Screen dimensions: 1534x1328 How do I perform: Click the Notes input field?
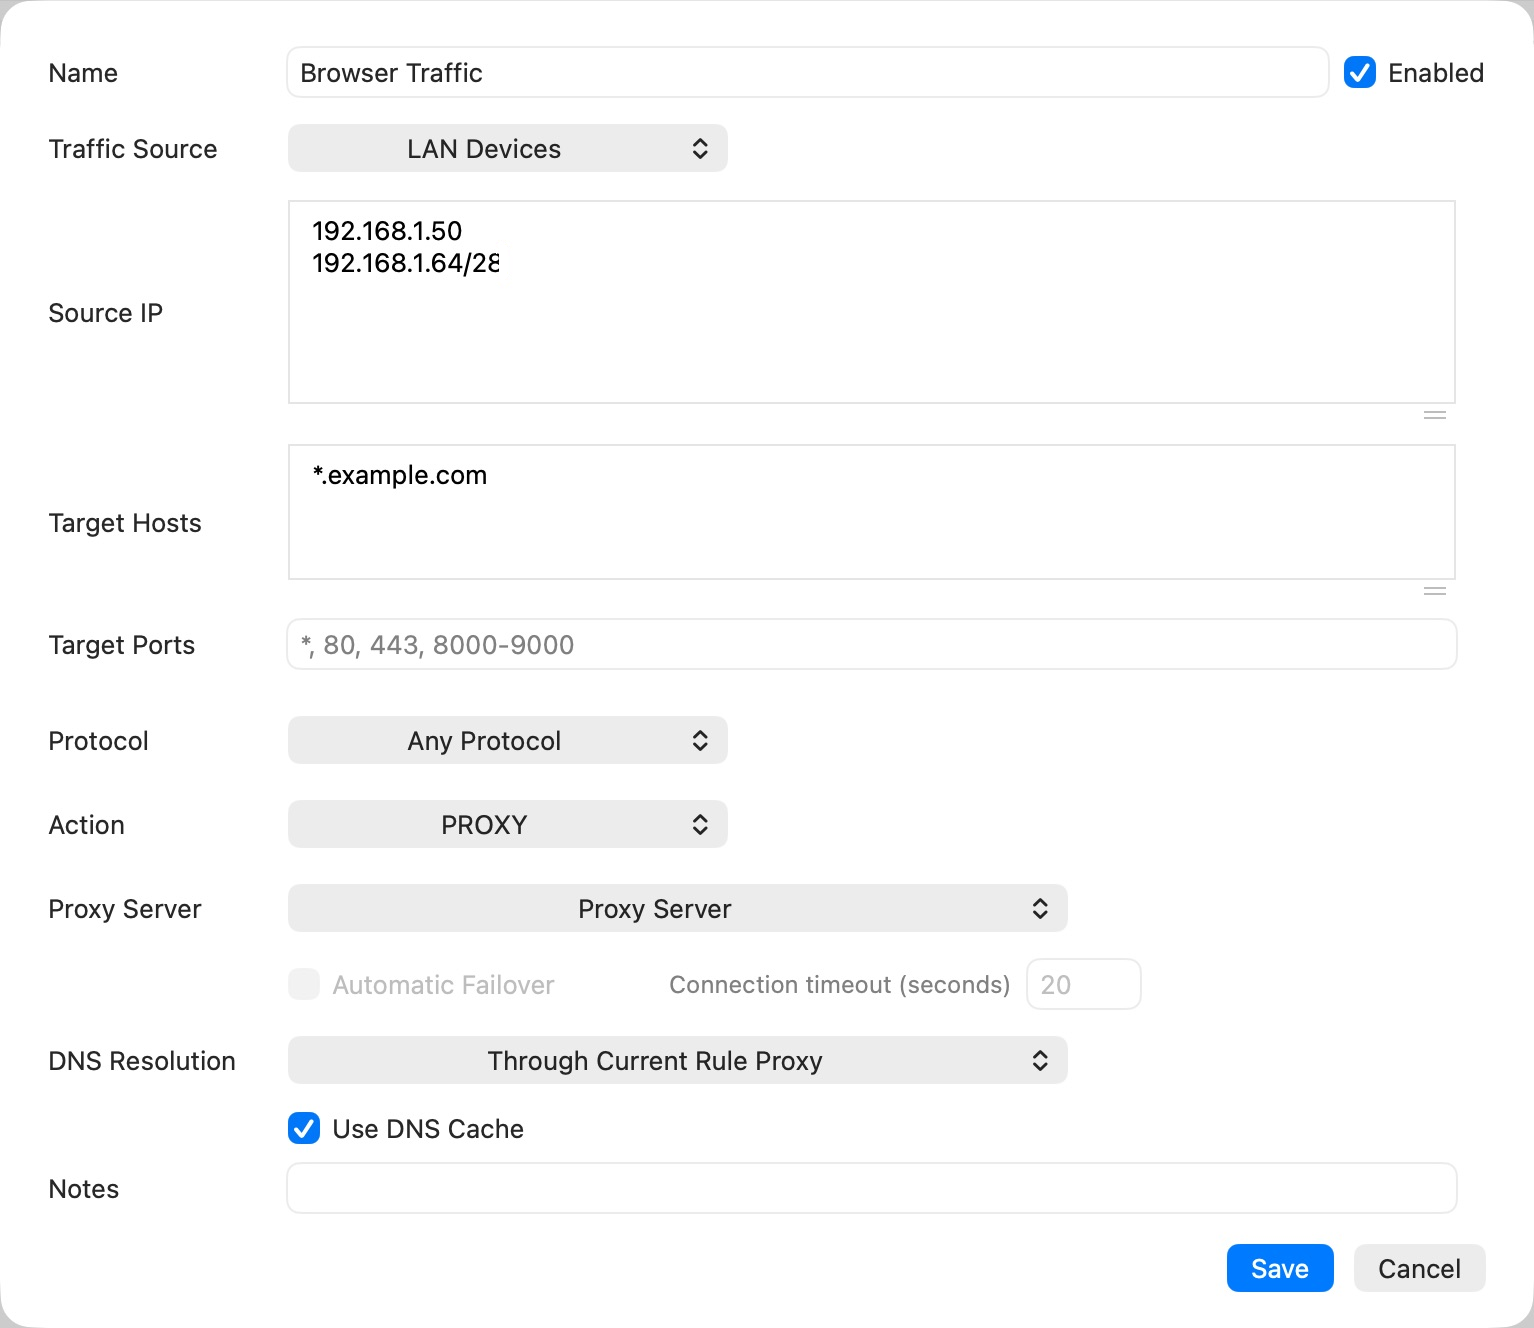pyautogui.click(x=872, y=1189)
